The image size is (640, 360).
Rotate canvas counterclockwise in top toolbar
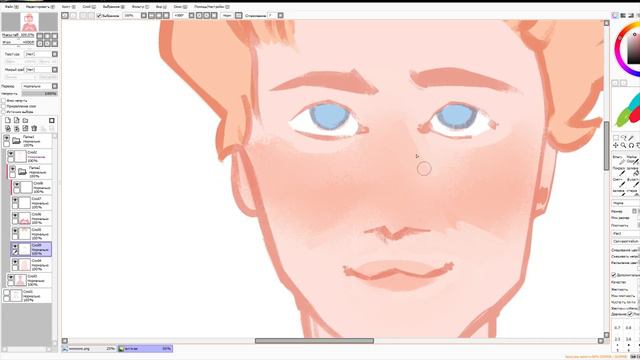(199, 16)
